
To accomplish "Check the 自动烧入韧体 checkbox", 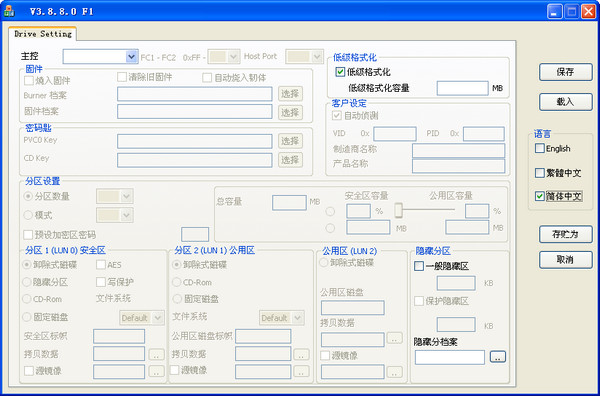I will point(207,78).
